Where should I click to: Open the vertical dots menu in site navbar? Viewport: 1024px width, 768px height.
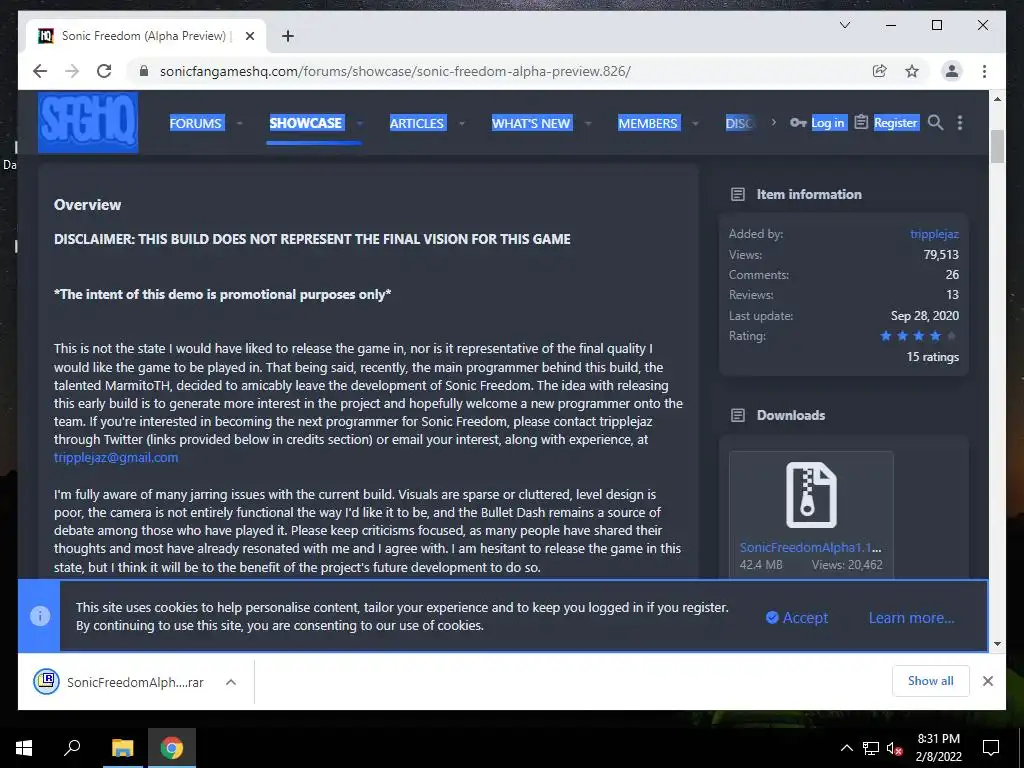click(959, 123)
